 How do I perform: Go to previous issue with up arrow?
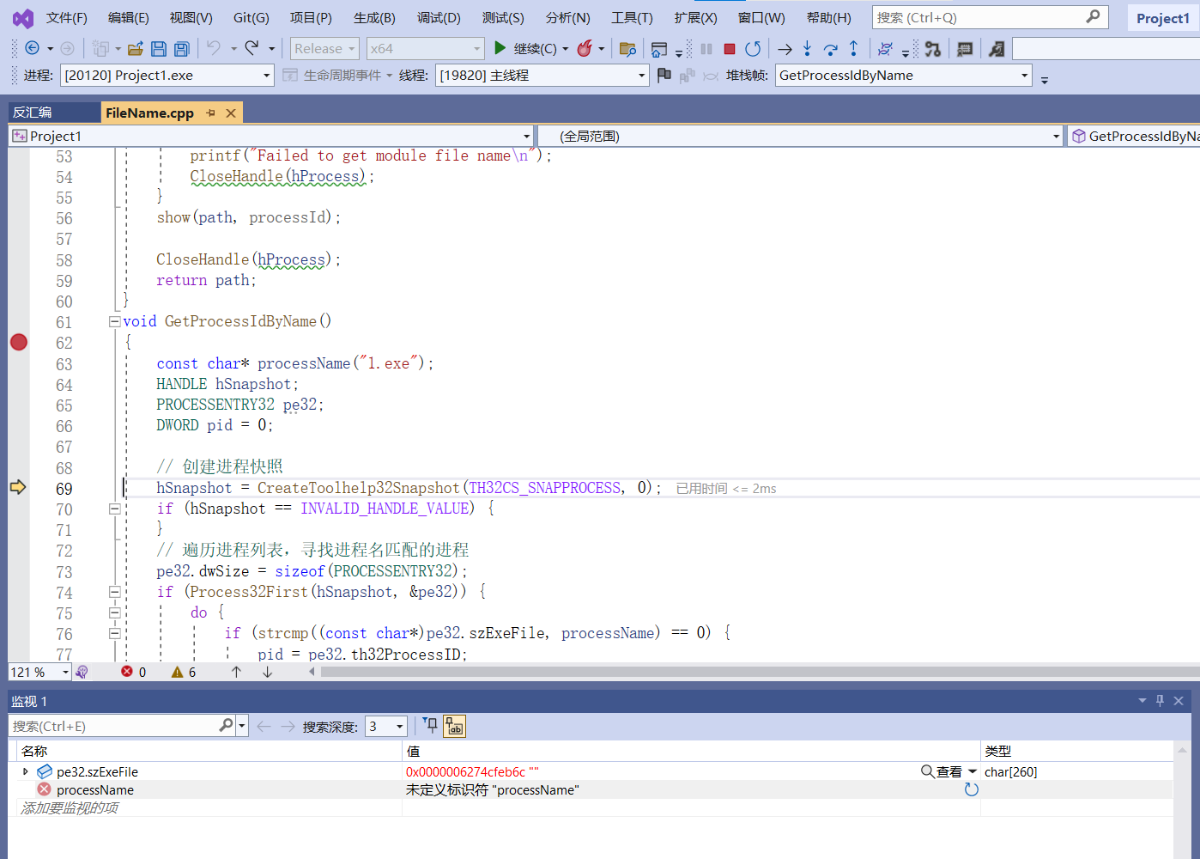click(236, 672)
